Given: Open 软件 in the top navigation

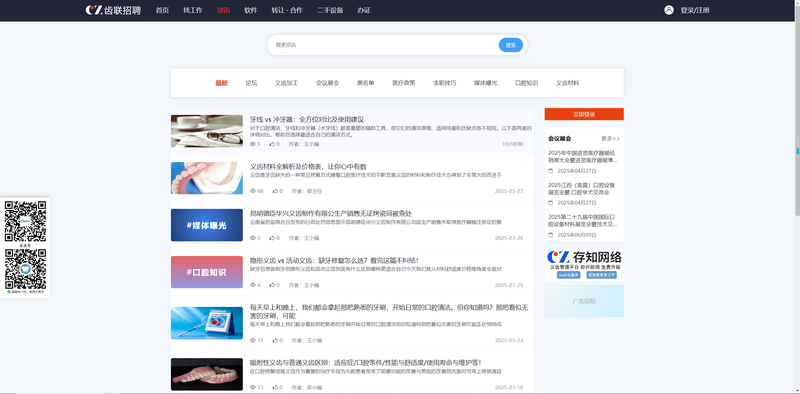Looking at the screenshot, I should [x=251, y=10].
